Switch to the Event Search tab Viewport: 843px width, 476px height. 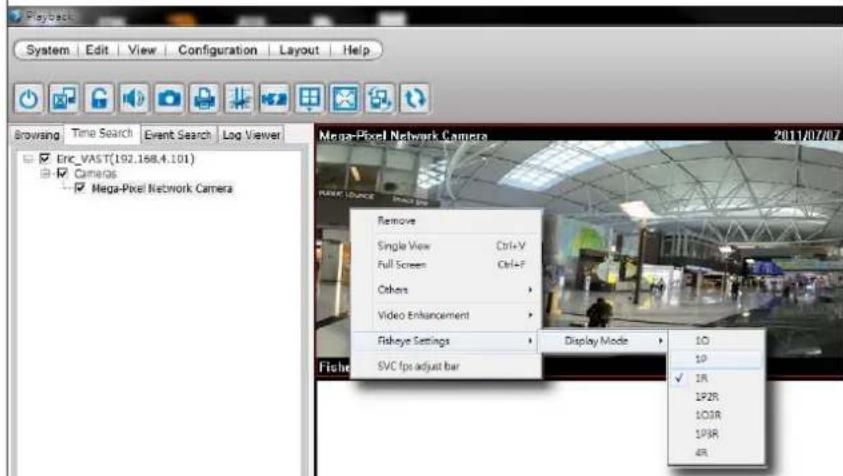tap(178, 134)
